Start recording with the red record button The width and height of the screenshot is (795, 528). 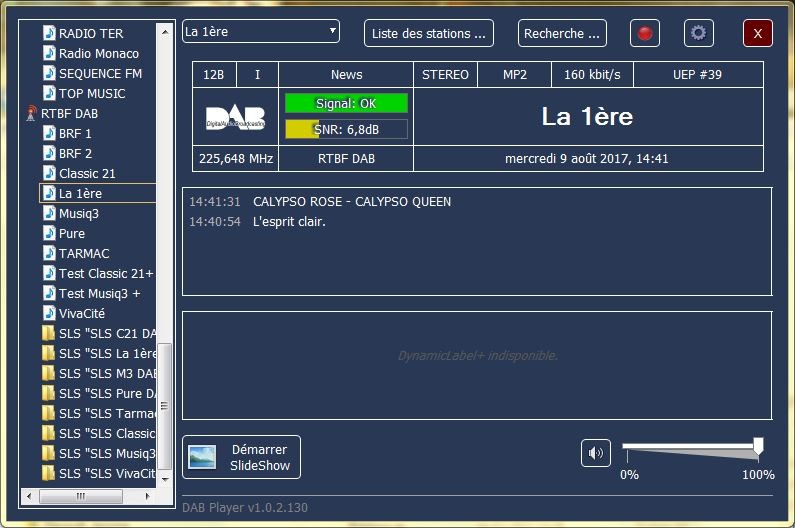point(644,33)
